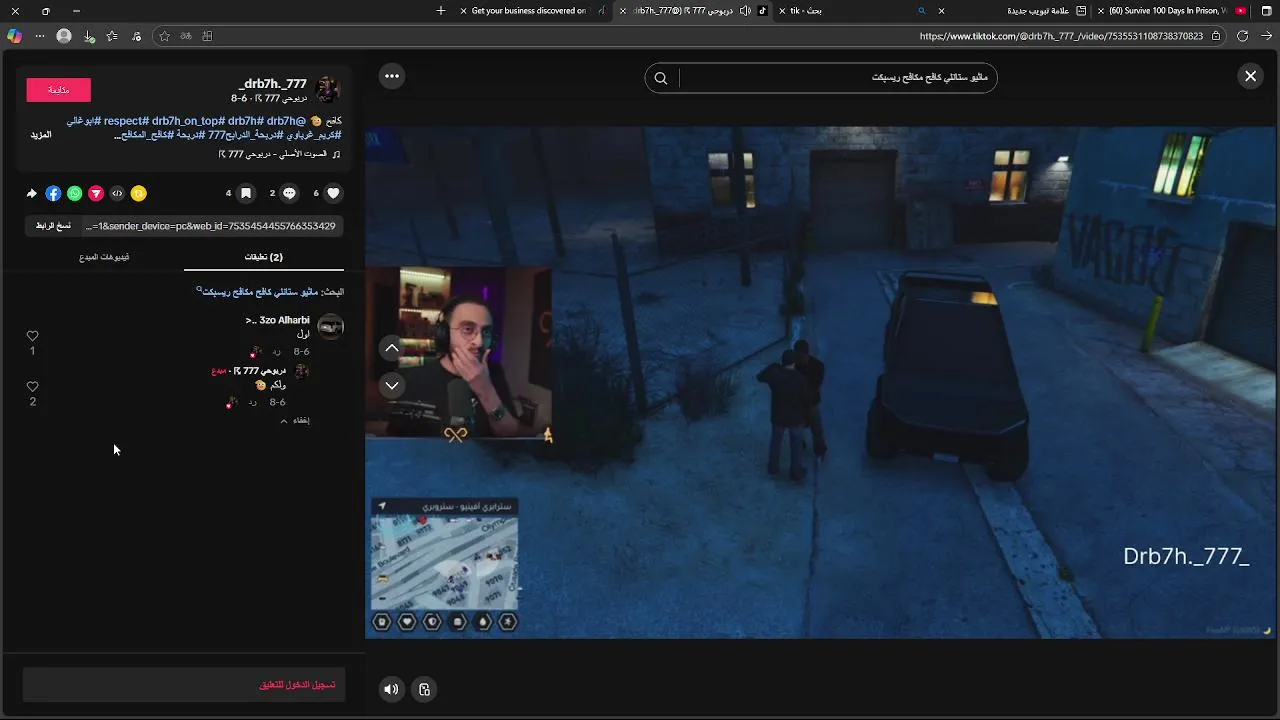The width and height of the screenshot is (1280, 720).
Task: Expand the caption with المزيد
Action: 41,134
